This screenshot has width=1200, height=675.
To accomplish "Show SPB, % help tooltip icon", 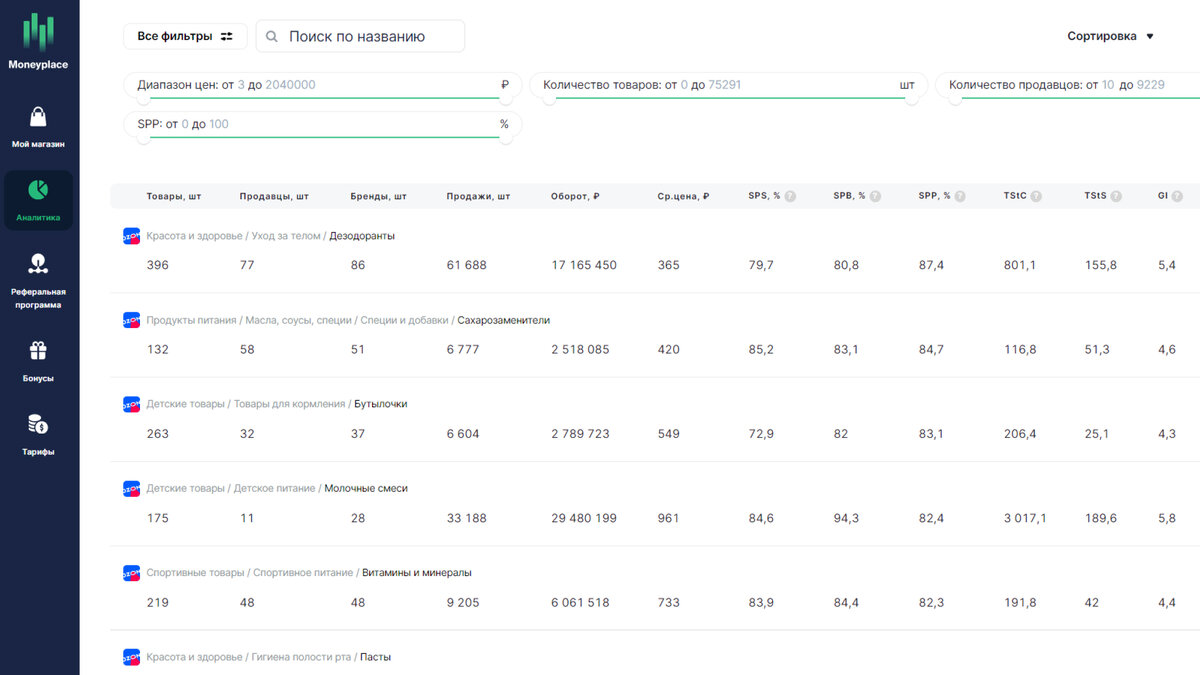I will click(x=875, y=196).
